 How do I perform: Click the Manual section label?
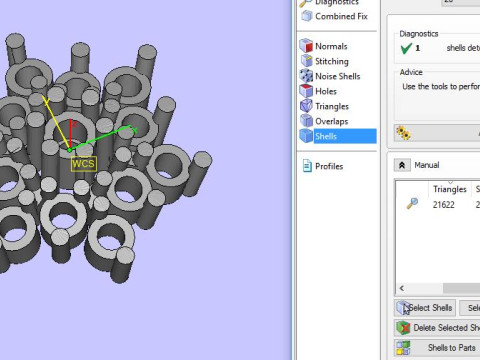(x=427, y=165)
